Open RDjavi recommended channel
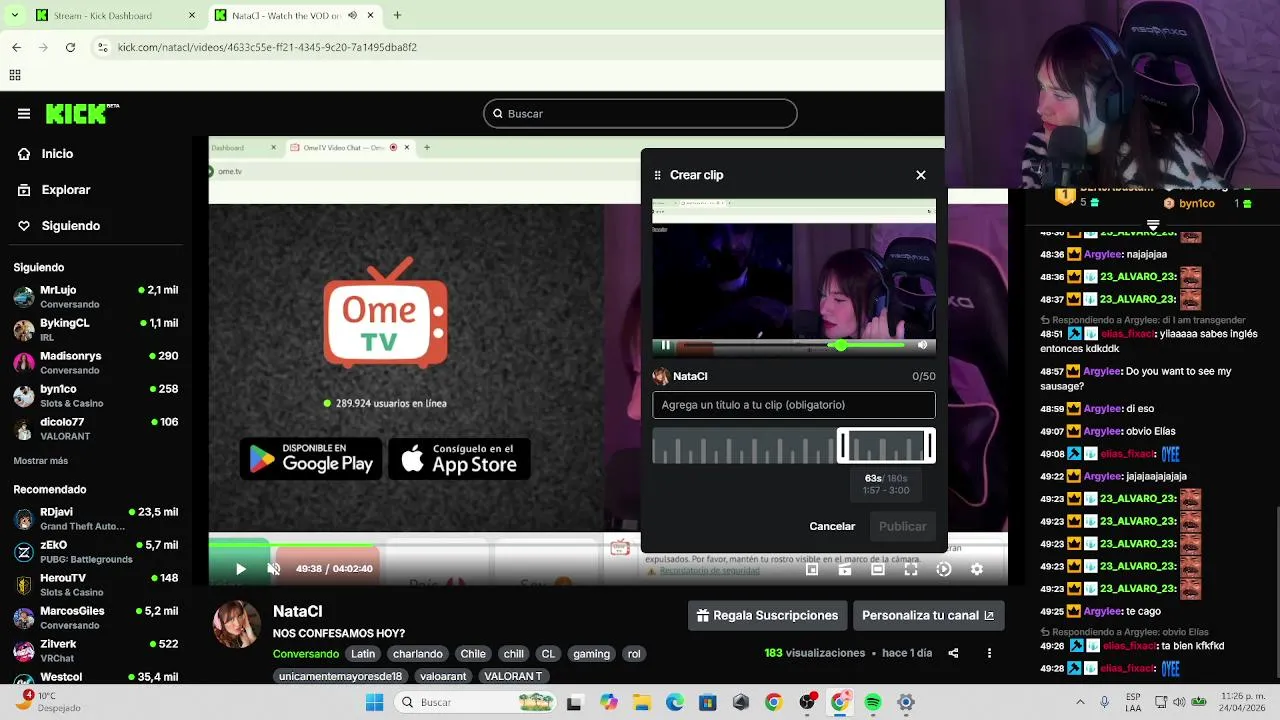The image size is (1280, 720). (96, 519)
